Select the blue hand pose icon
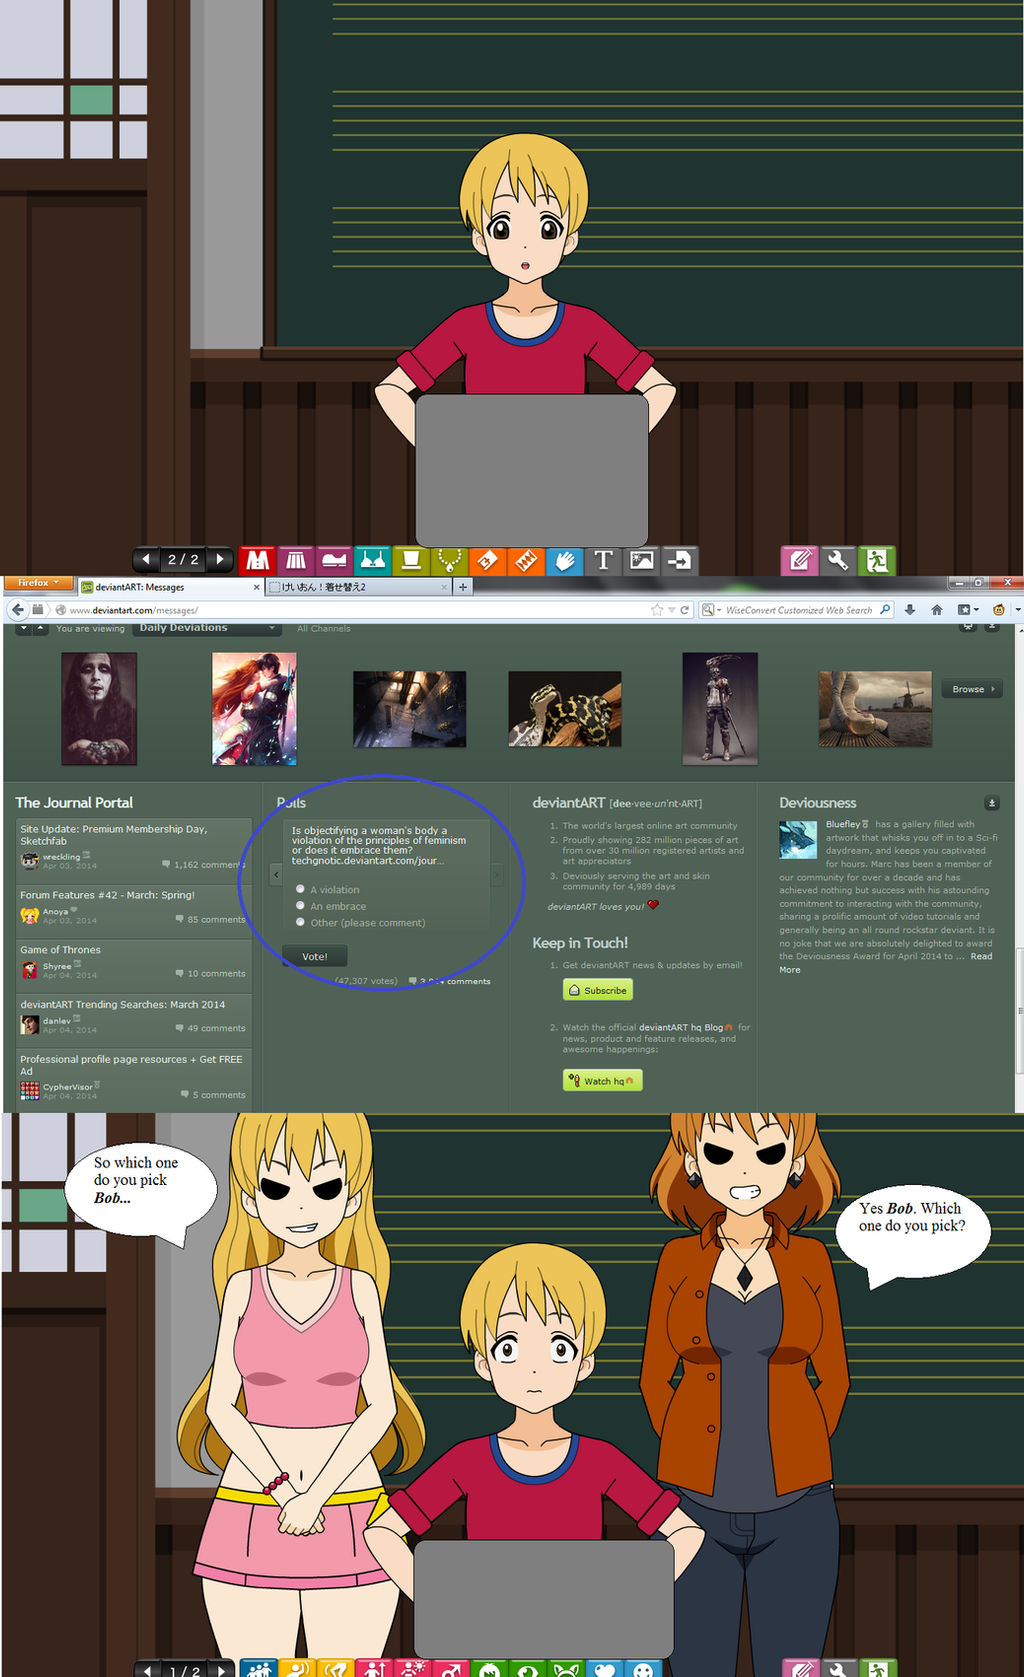This screenshot has height=1677, width=1024. 564,560
